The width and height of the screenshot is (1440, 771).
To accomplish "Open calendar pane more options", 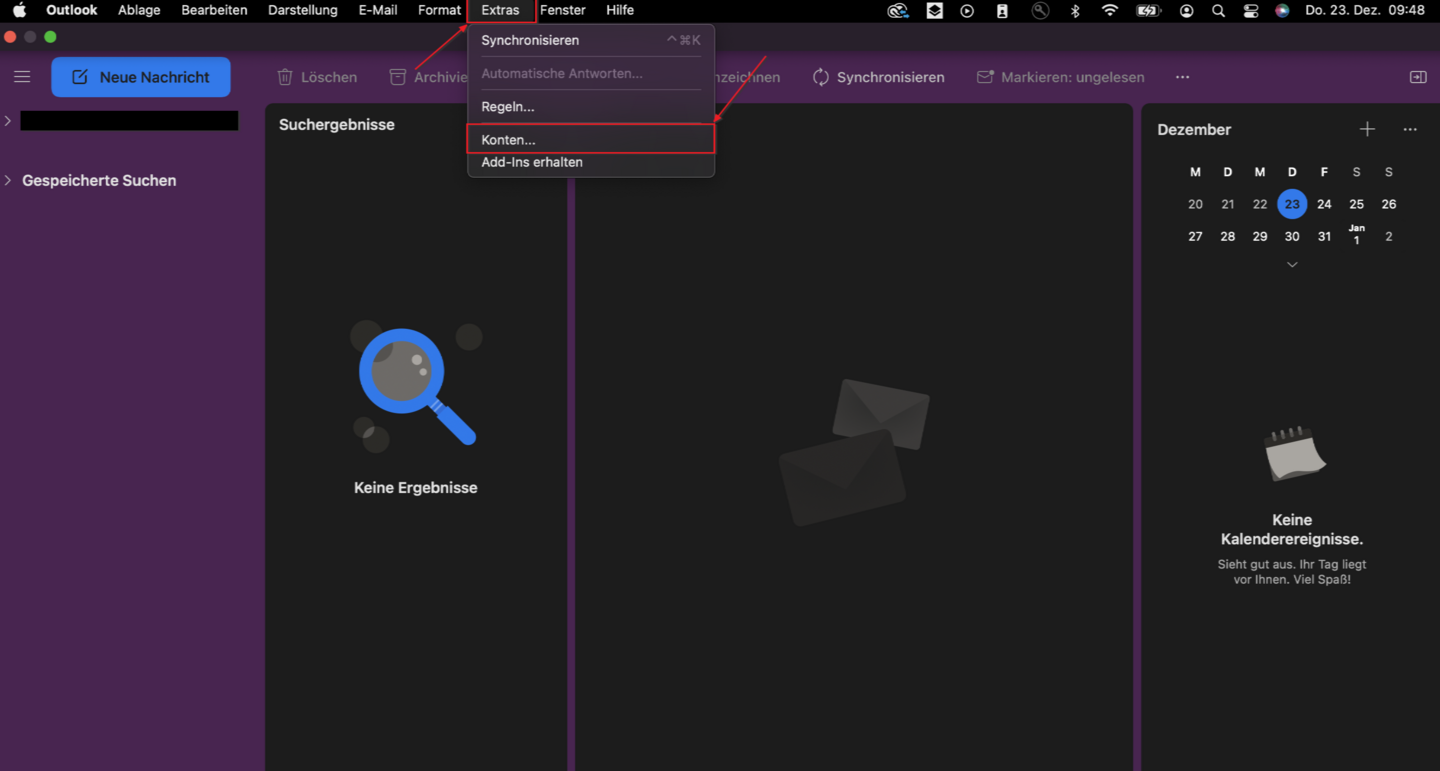I will tap(1410, 129).
